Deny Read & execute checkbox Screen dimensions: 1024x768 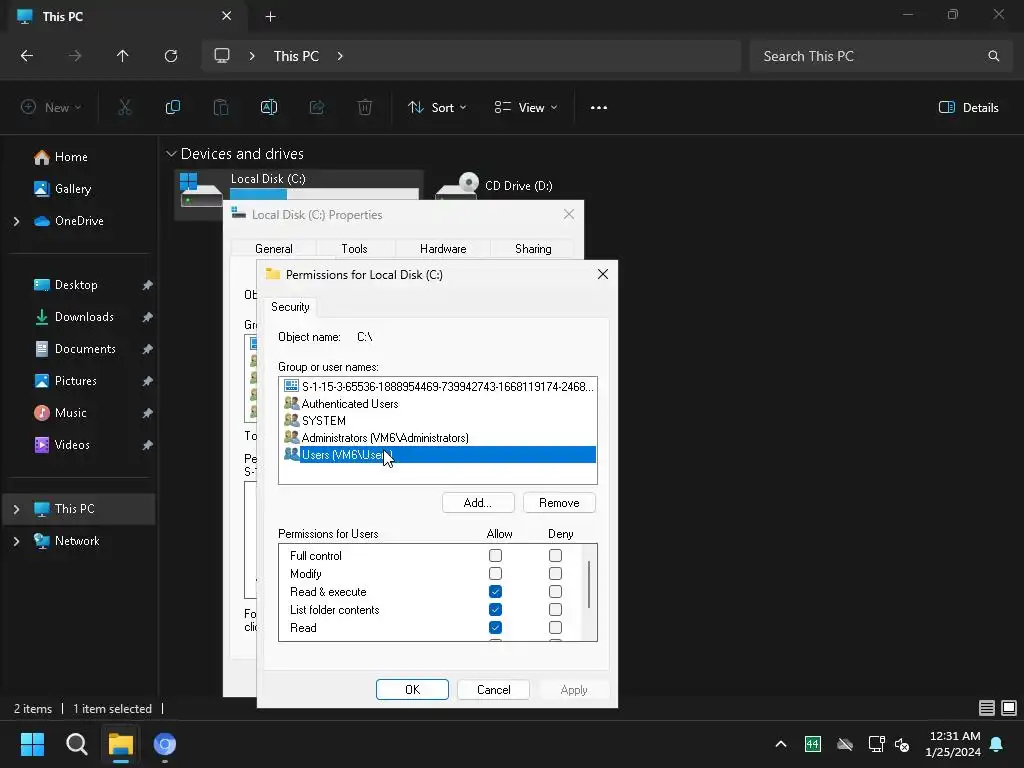(555, 592)
